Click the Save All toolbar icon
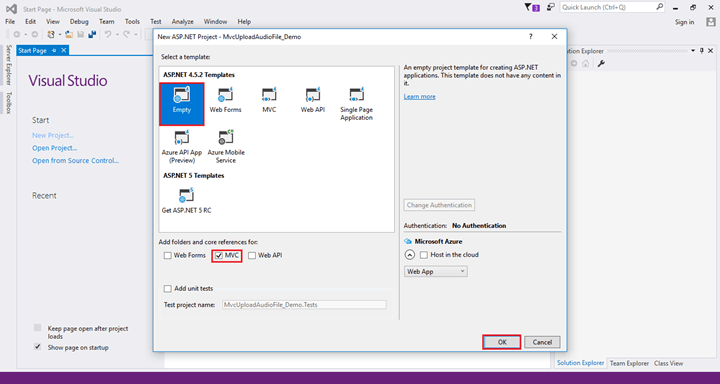 coord(92,34)
